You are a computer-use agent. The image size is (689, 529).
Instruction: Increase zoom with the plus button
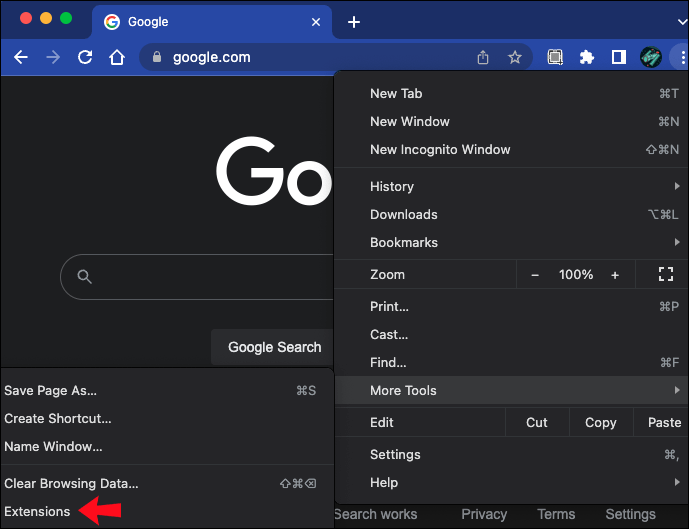pos(615,275)
